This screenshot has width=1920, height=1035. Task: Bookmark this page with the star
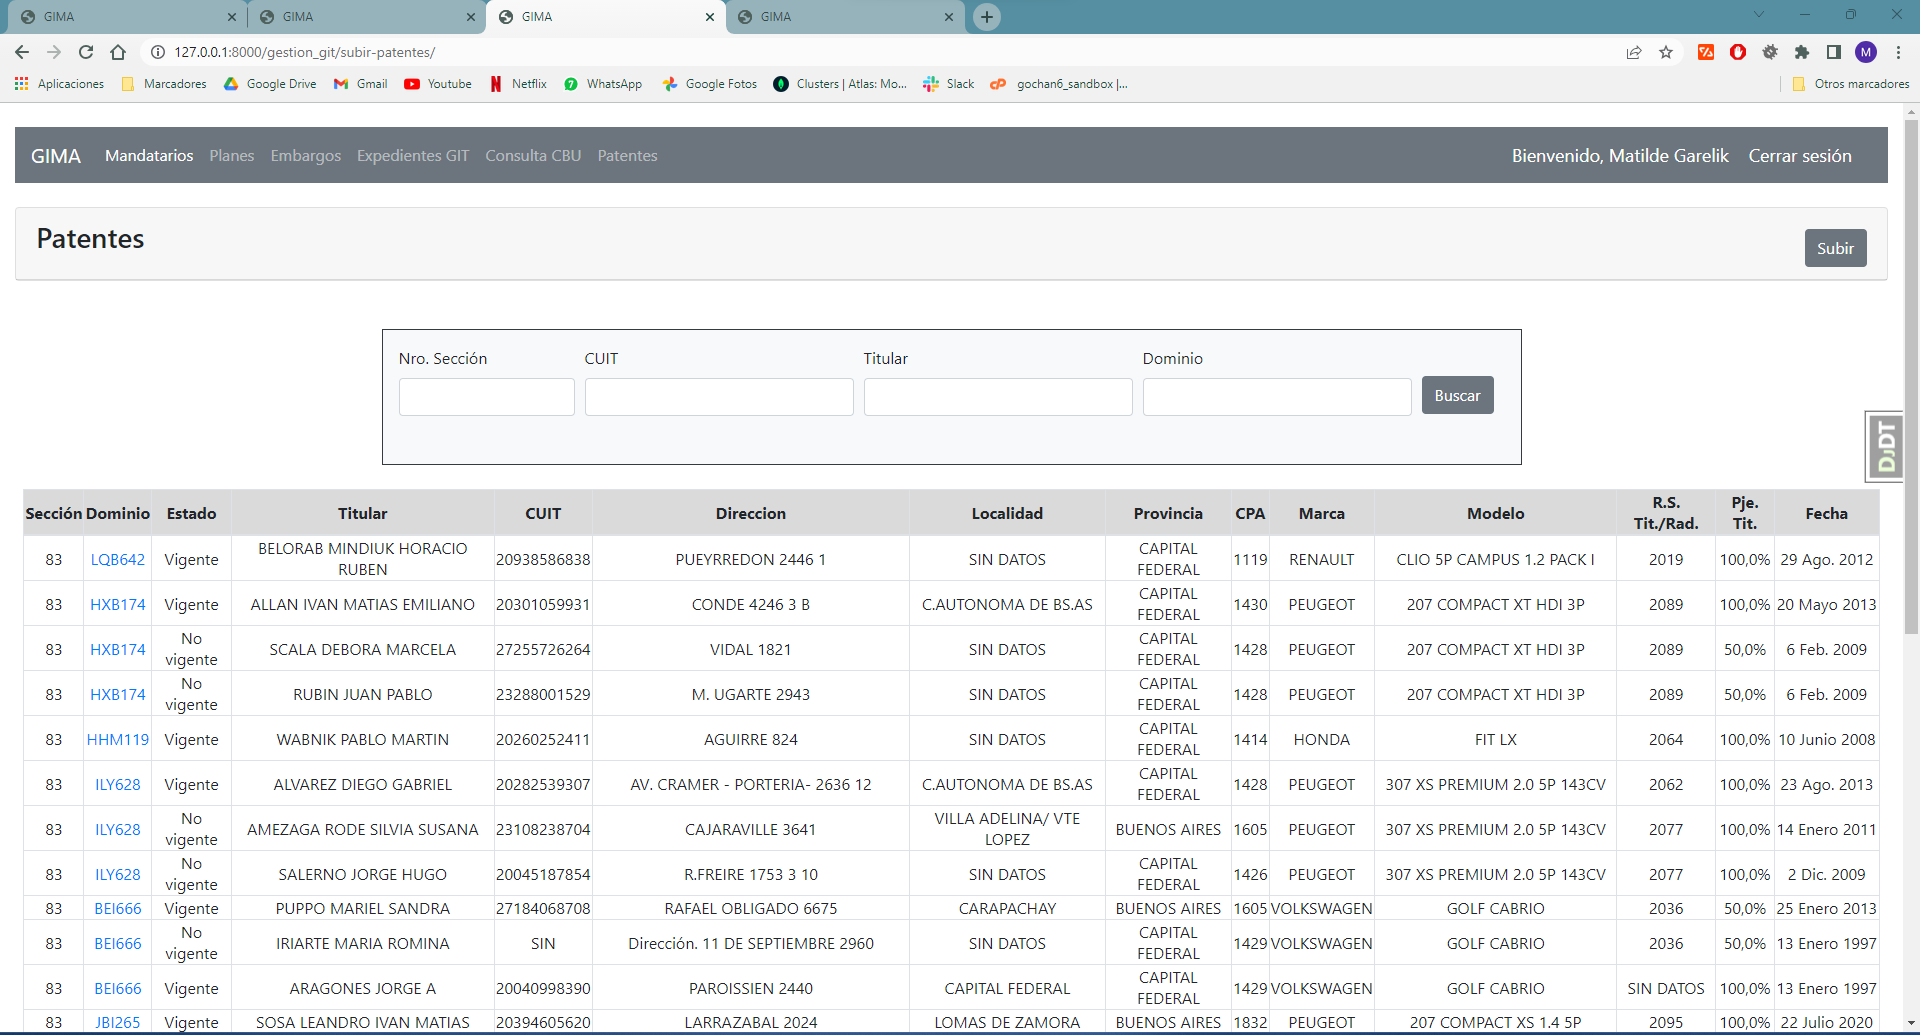coord(1666,52)
